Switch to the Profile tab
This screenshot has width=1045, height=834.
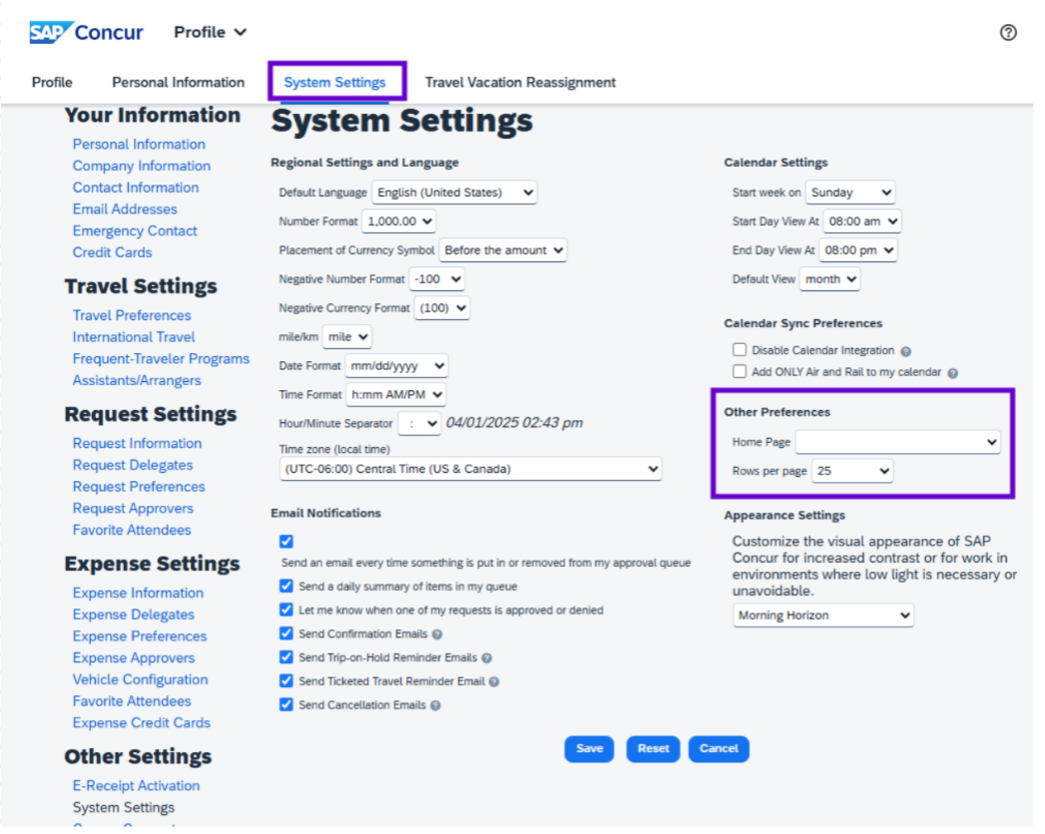pyautogui.click(x=52, y=82)
